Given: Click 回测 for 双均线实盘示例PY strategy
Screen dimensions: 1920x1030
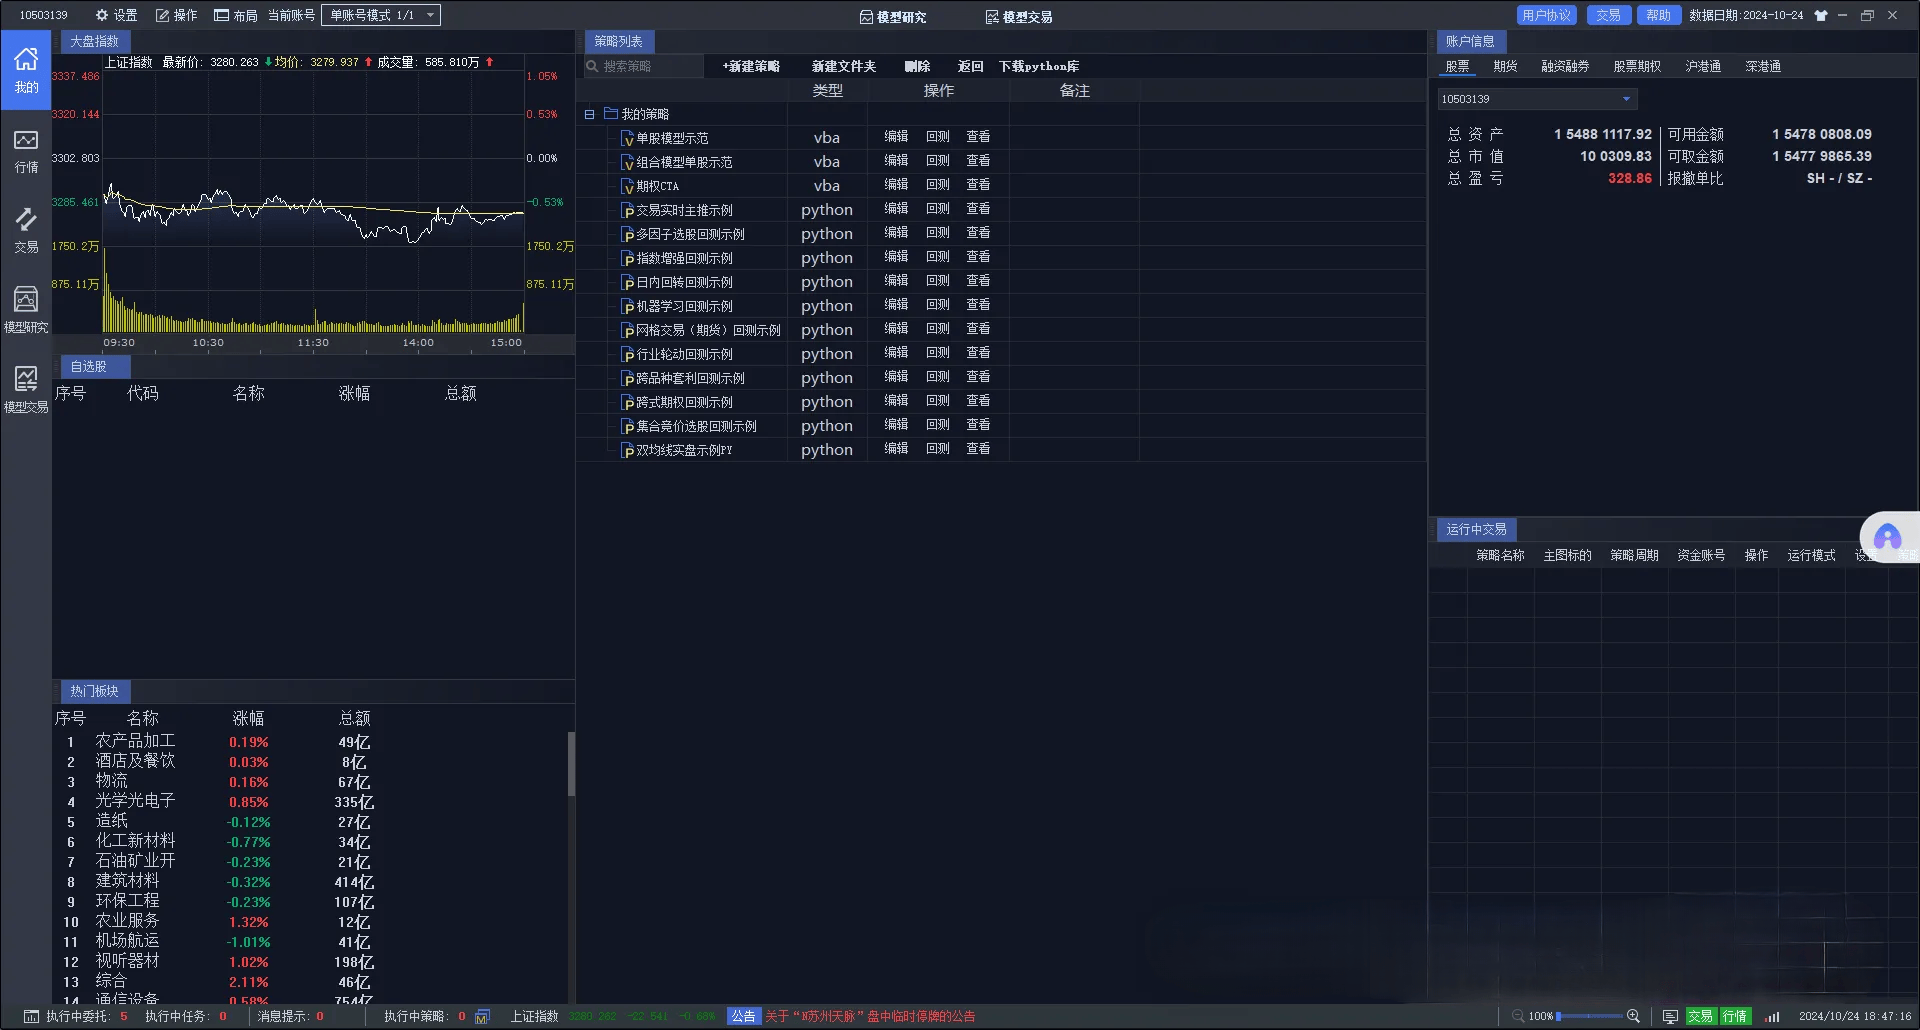Looking at the screenshot, I should (x=937, y=449).
